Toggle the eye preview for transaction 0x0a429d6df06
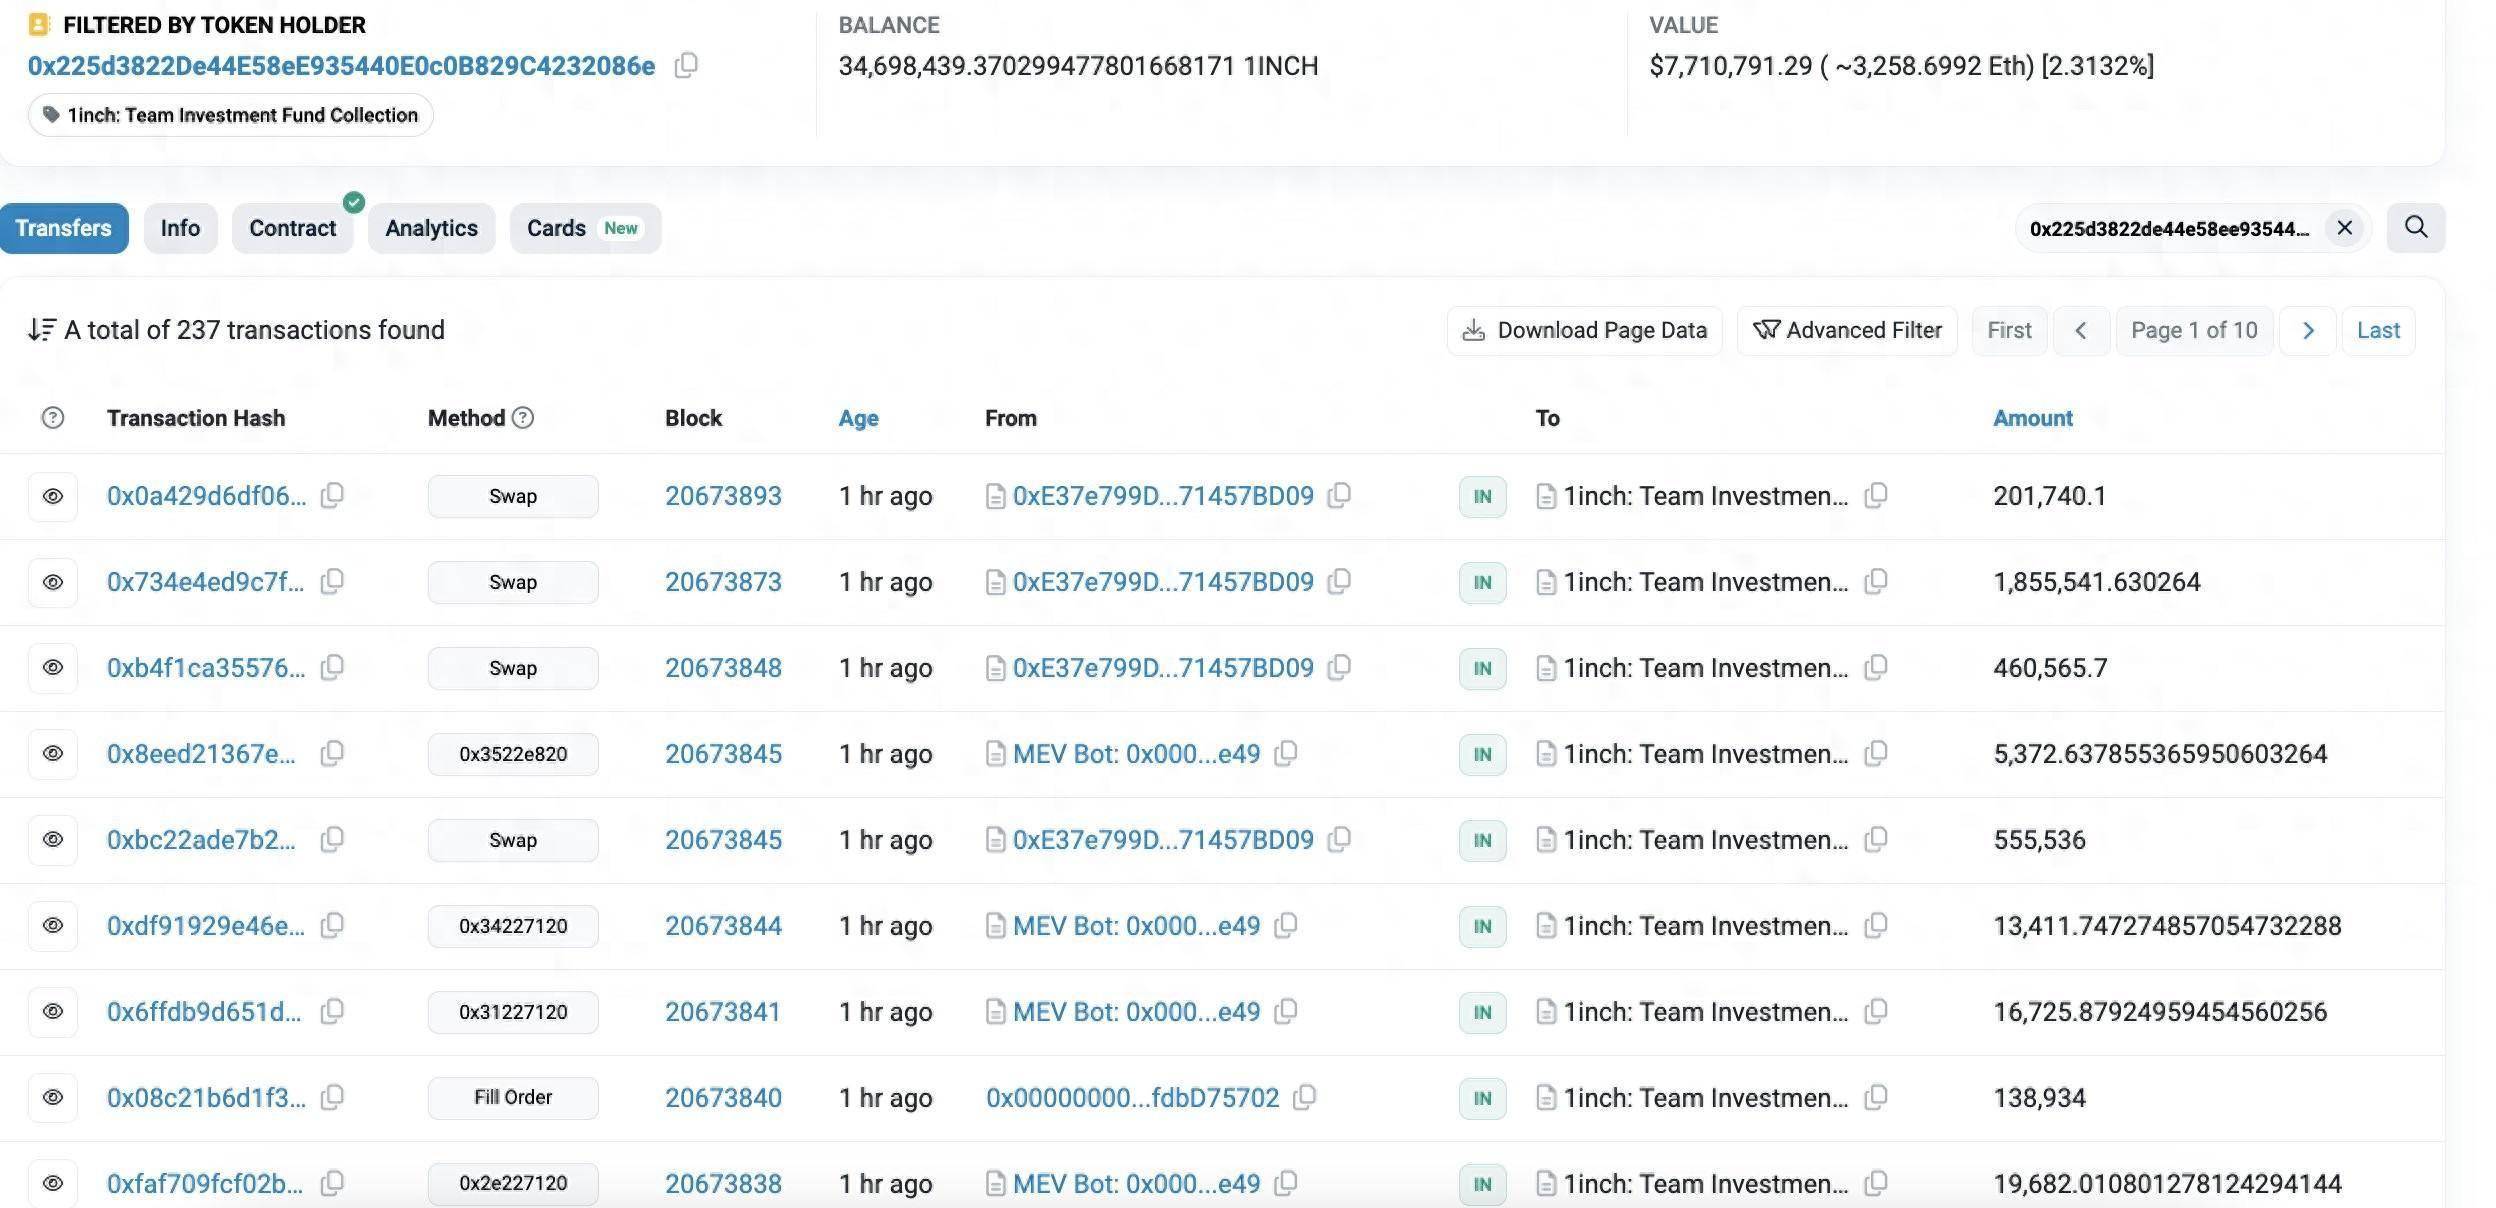 tap(53, 496)
